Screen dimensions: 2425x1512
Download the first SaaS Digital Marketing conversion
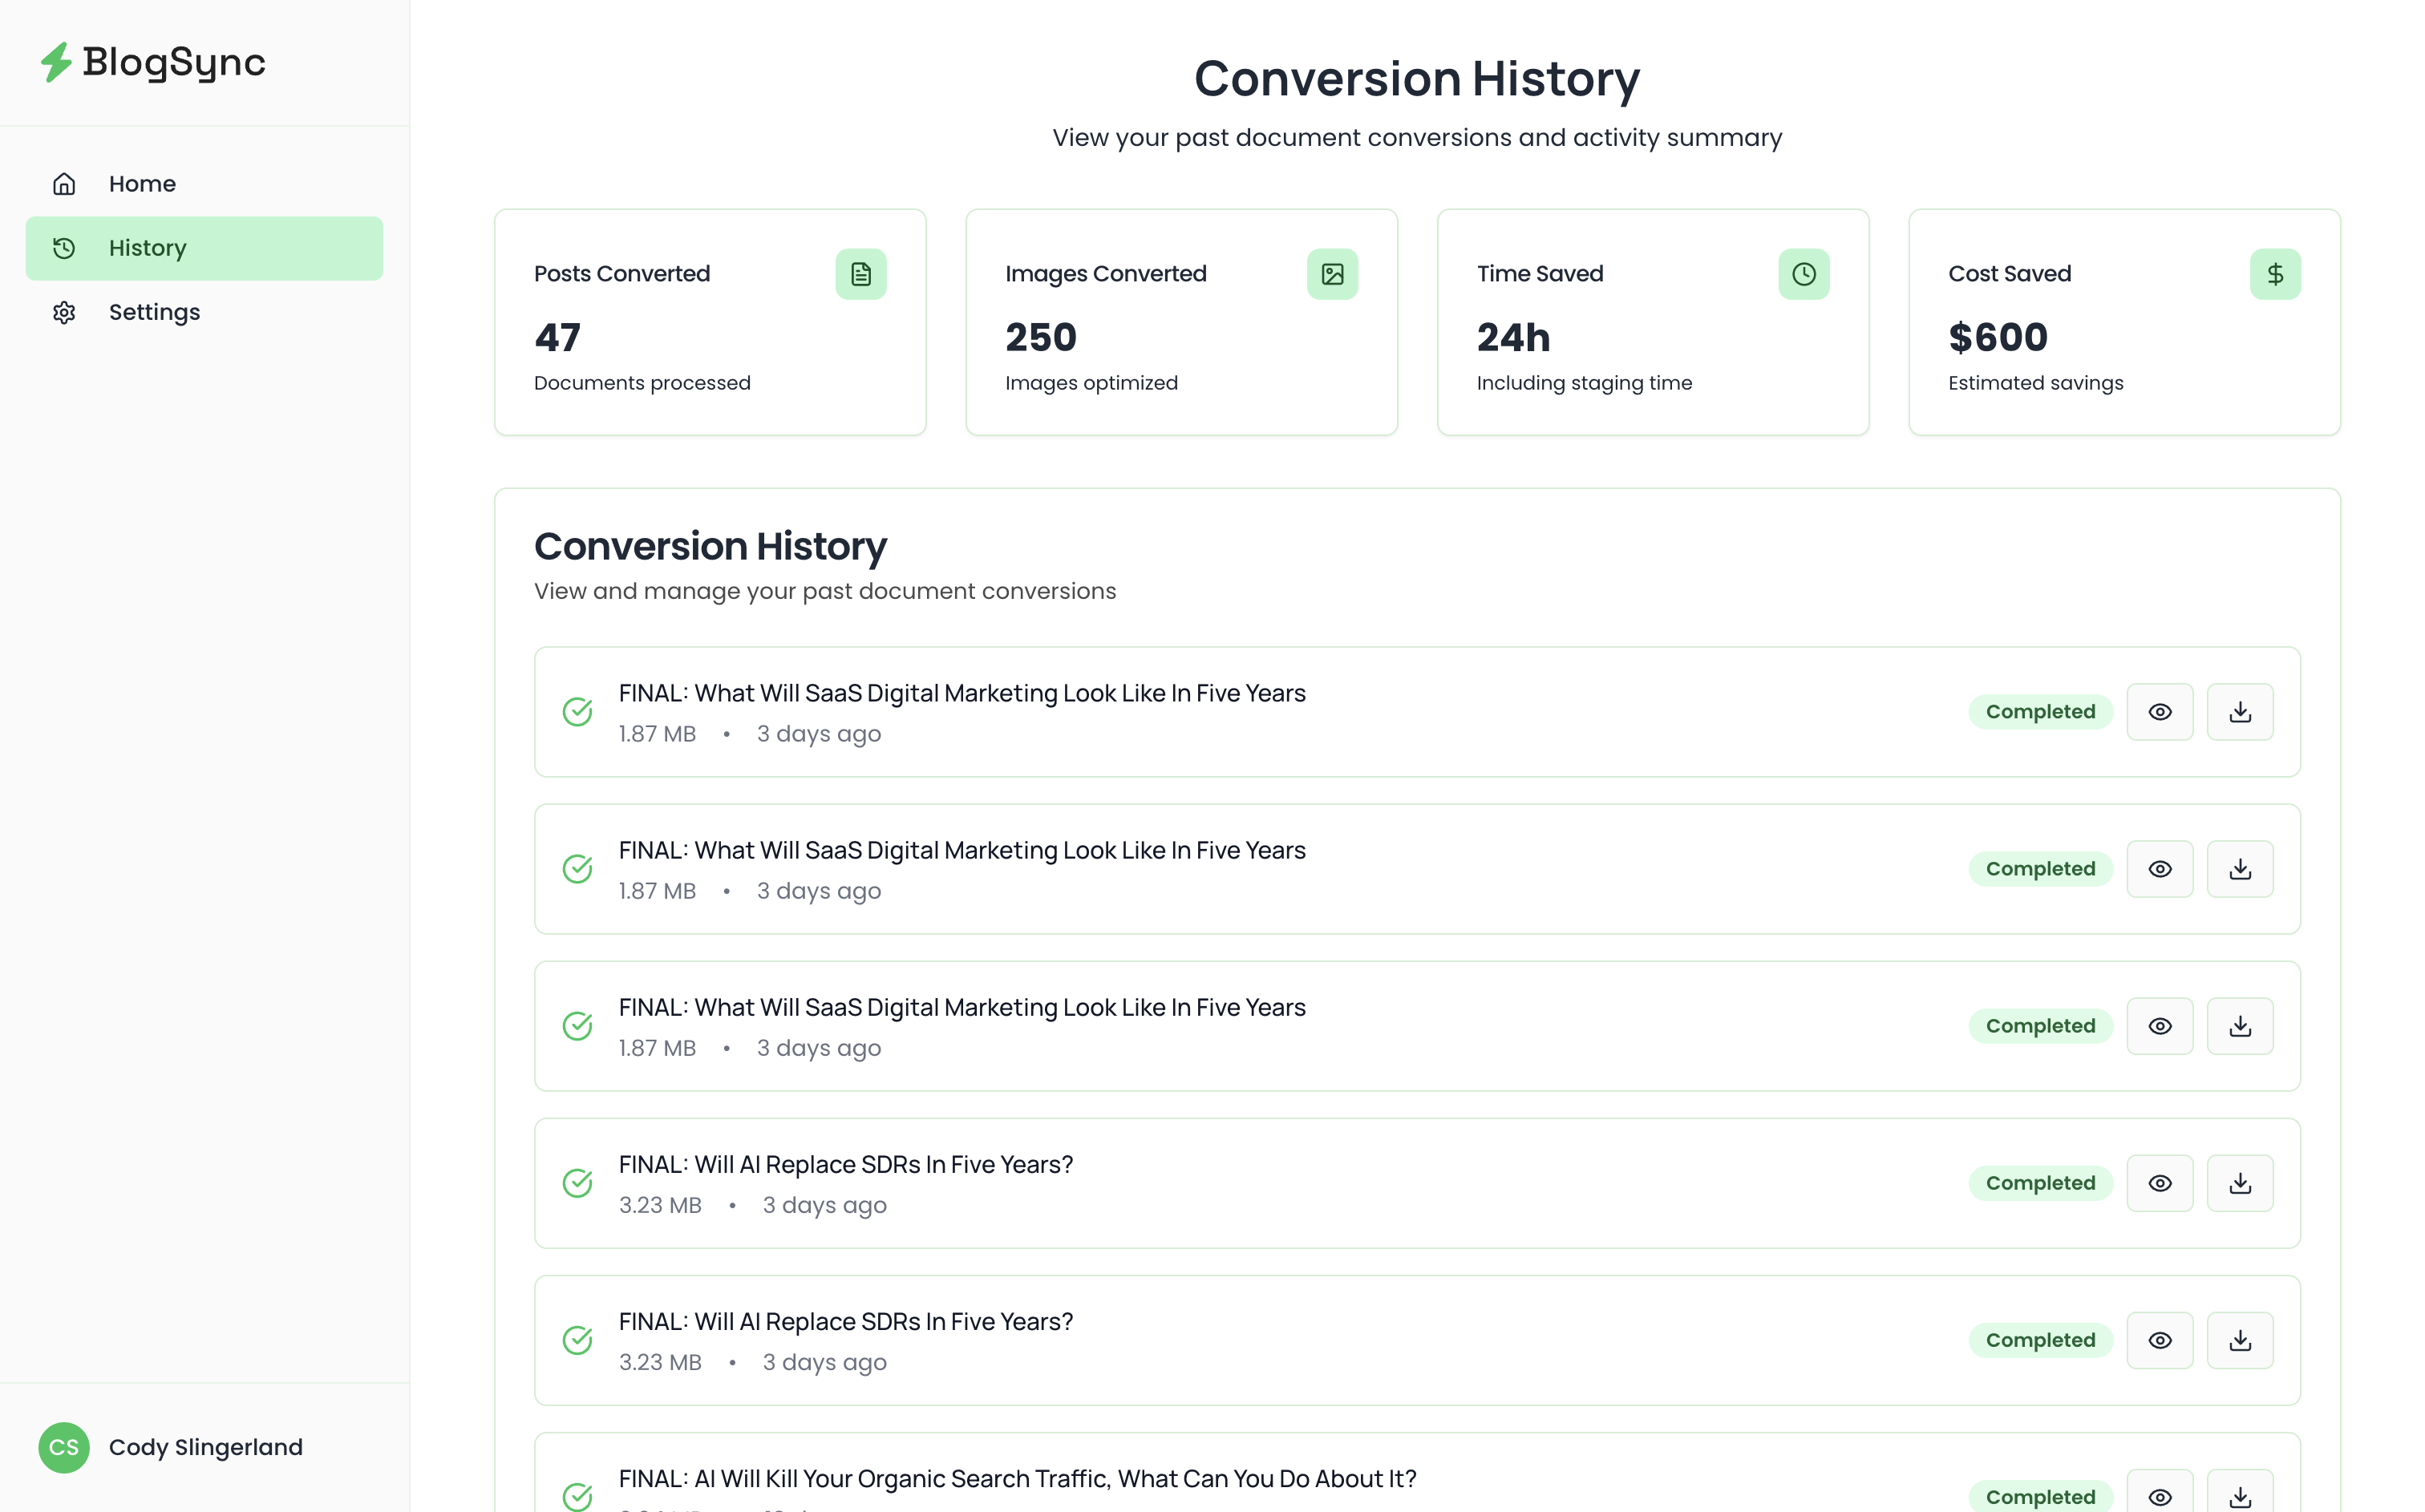click(2239, 712)
